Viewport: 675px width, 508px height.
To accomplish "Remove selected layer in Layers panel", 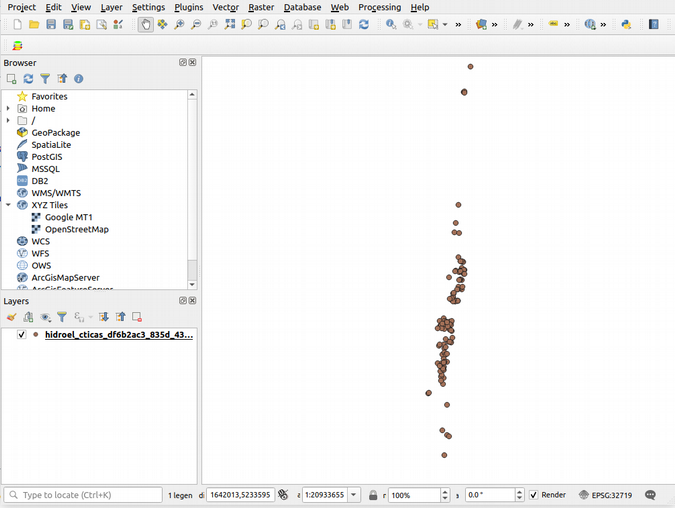I will click(x=137, y=317).
